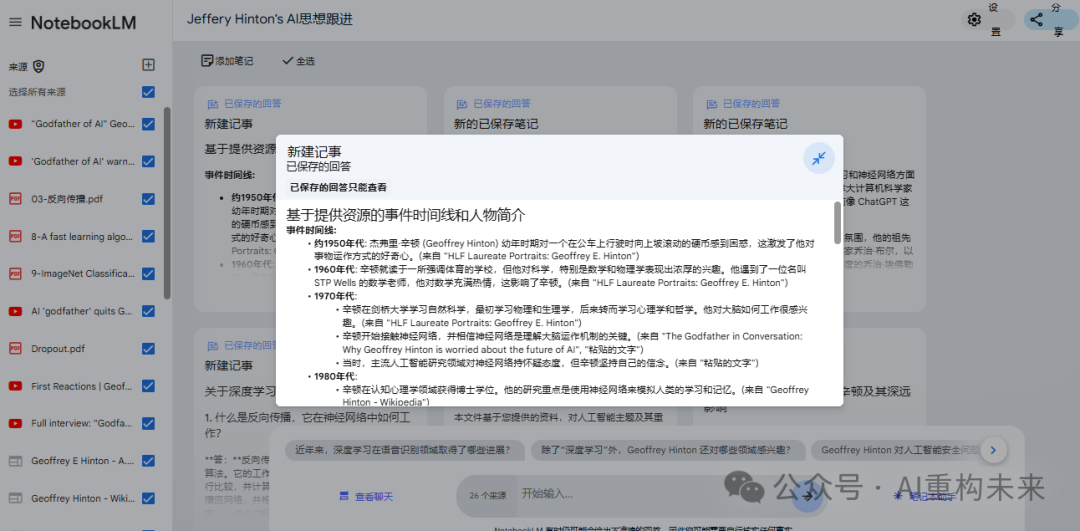1080x531 pixels.
Task: Click the settings gear icon
Action: tap(974, 20)
